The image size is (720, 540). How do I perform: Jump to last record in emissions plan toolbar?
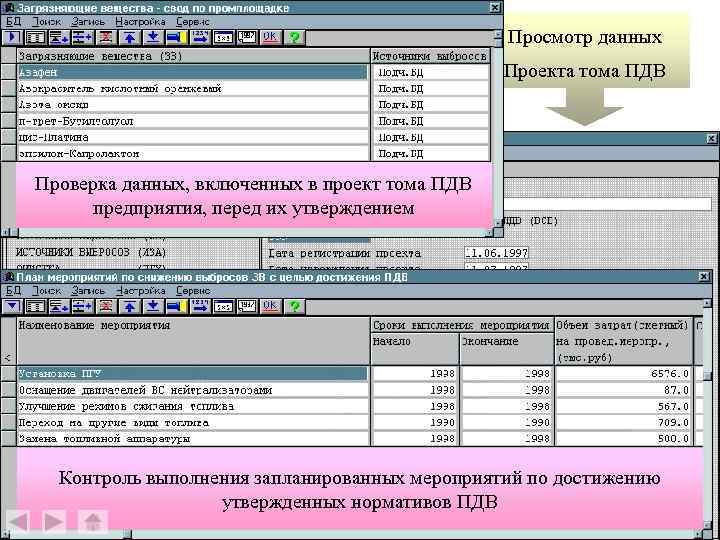pyautogui.click(x=153, y=306)
